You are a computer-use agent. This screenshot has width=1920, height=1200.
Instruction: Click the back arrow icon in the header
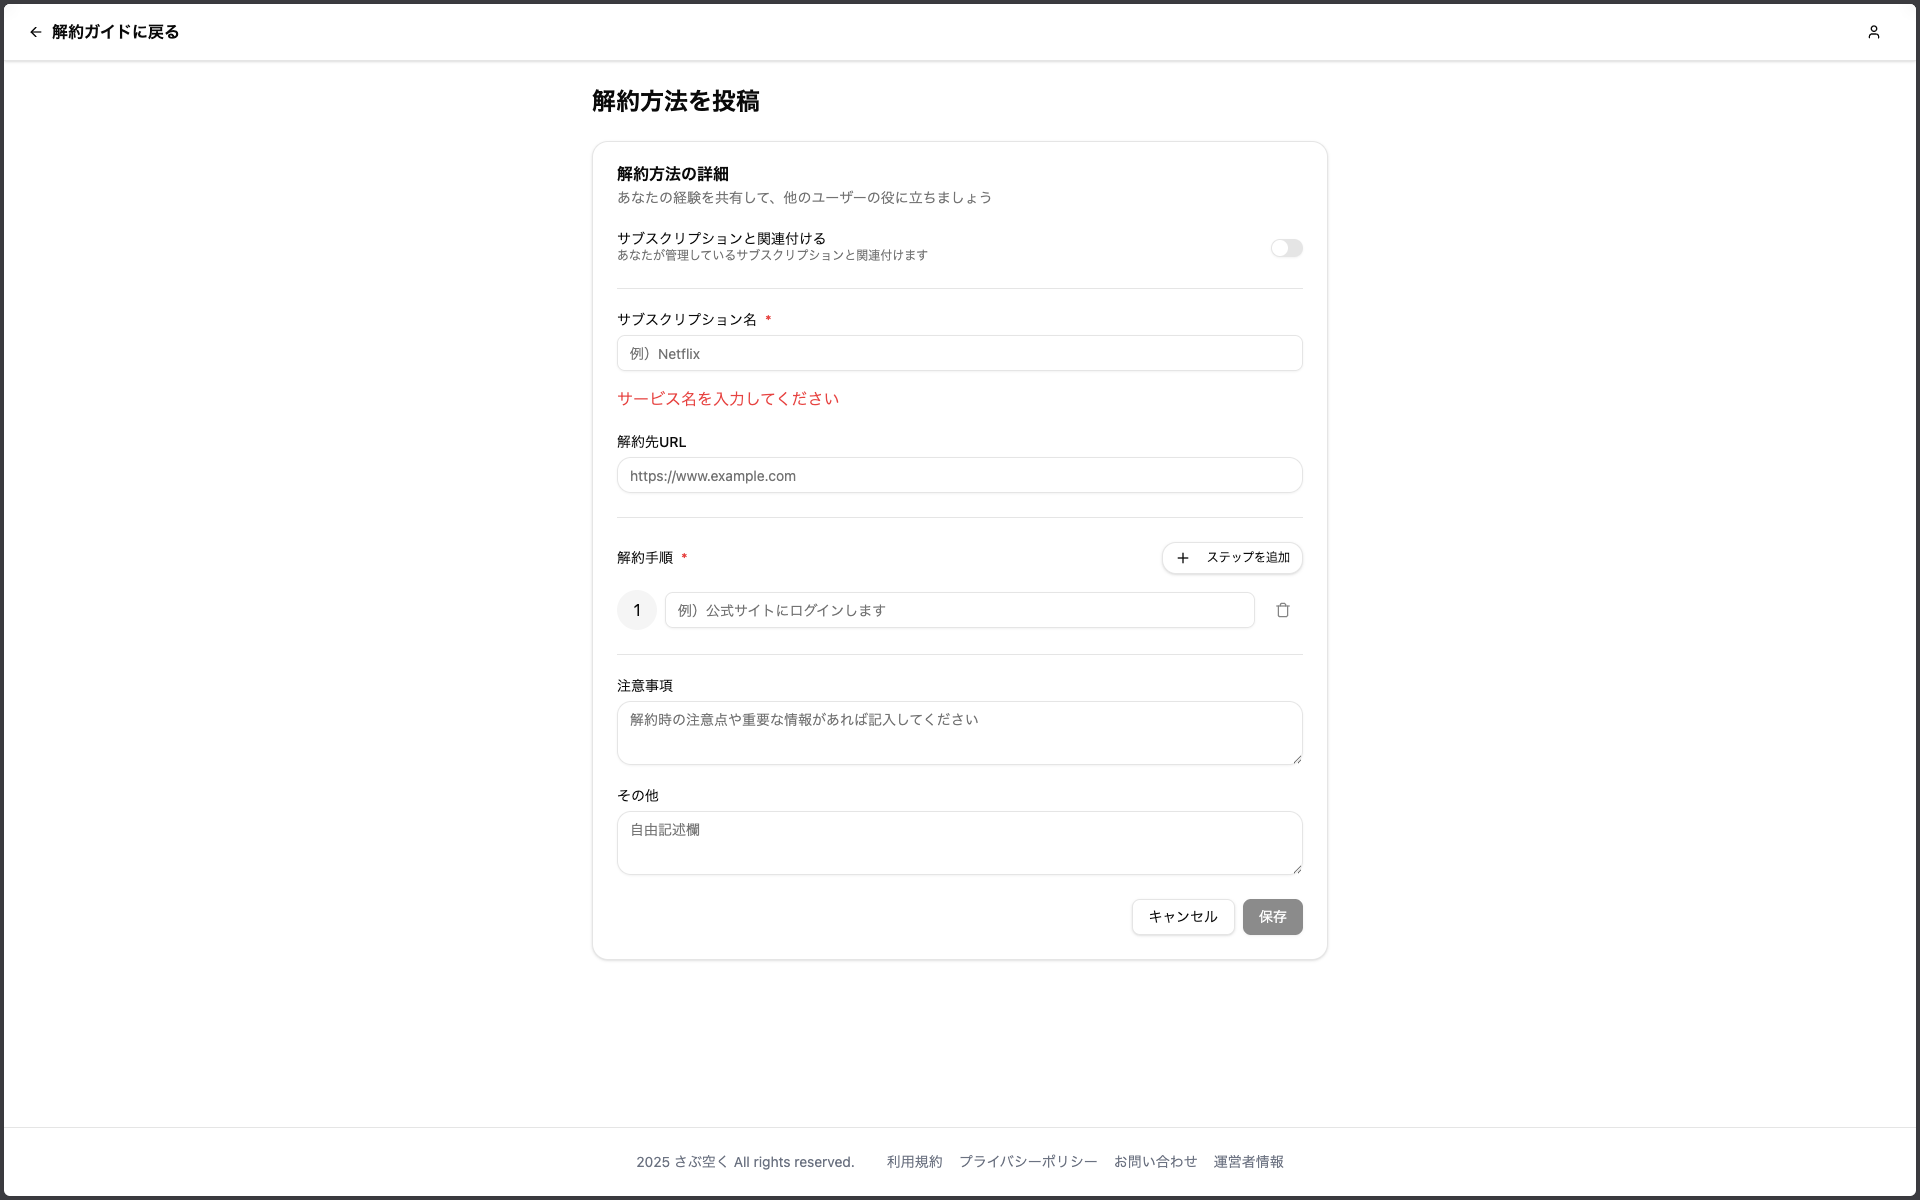pos(35,32)
